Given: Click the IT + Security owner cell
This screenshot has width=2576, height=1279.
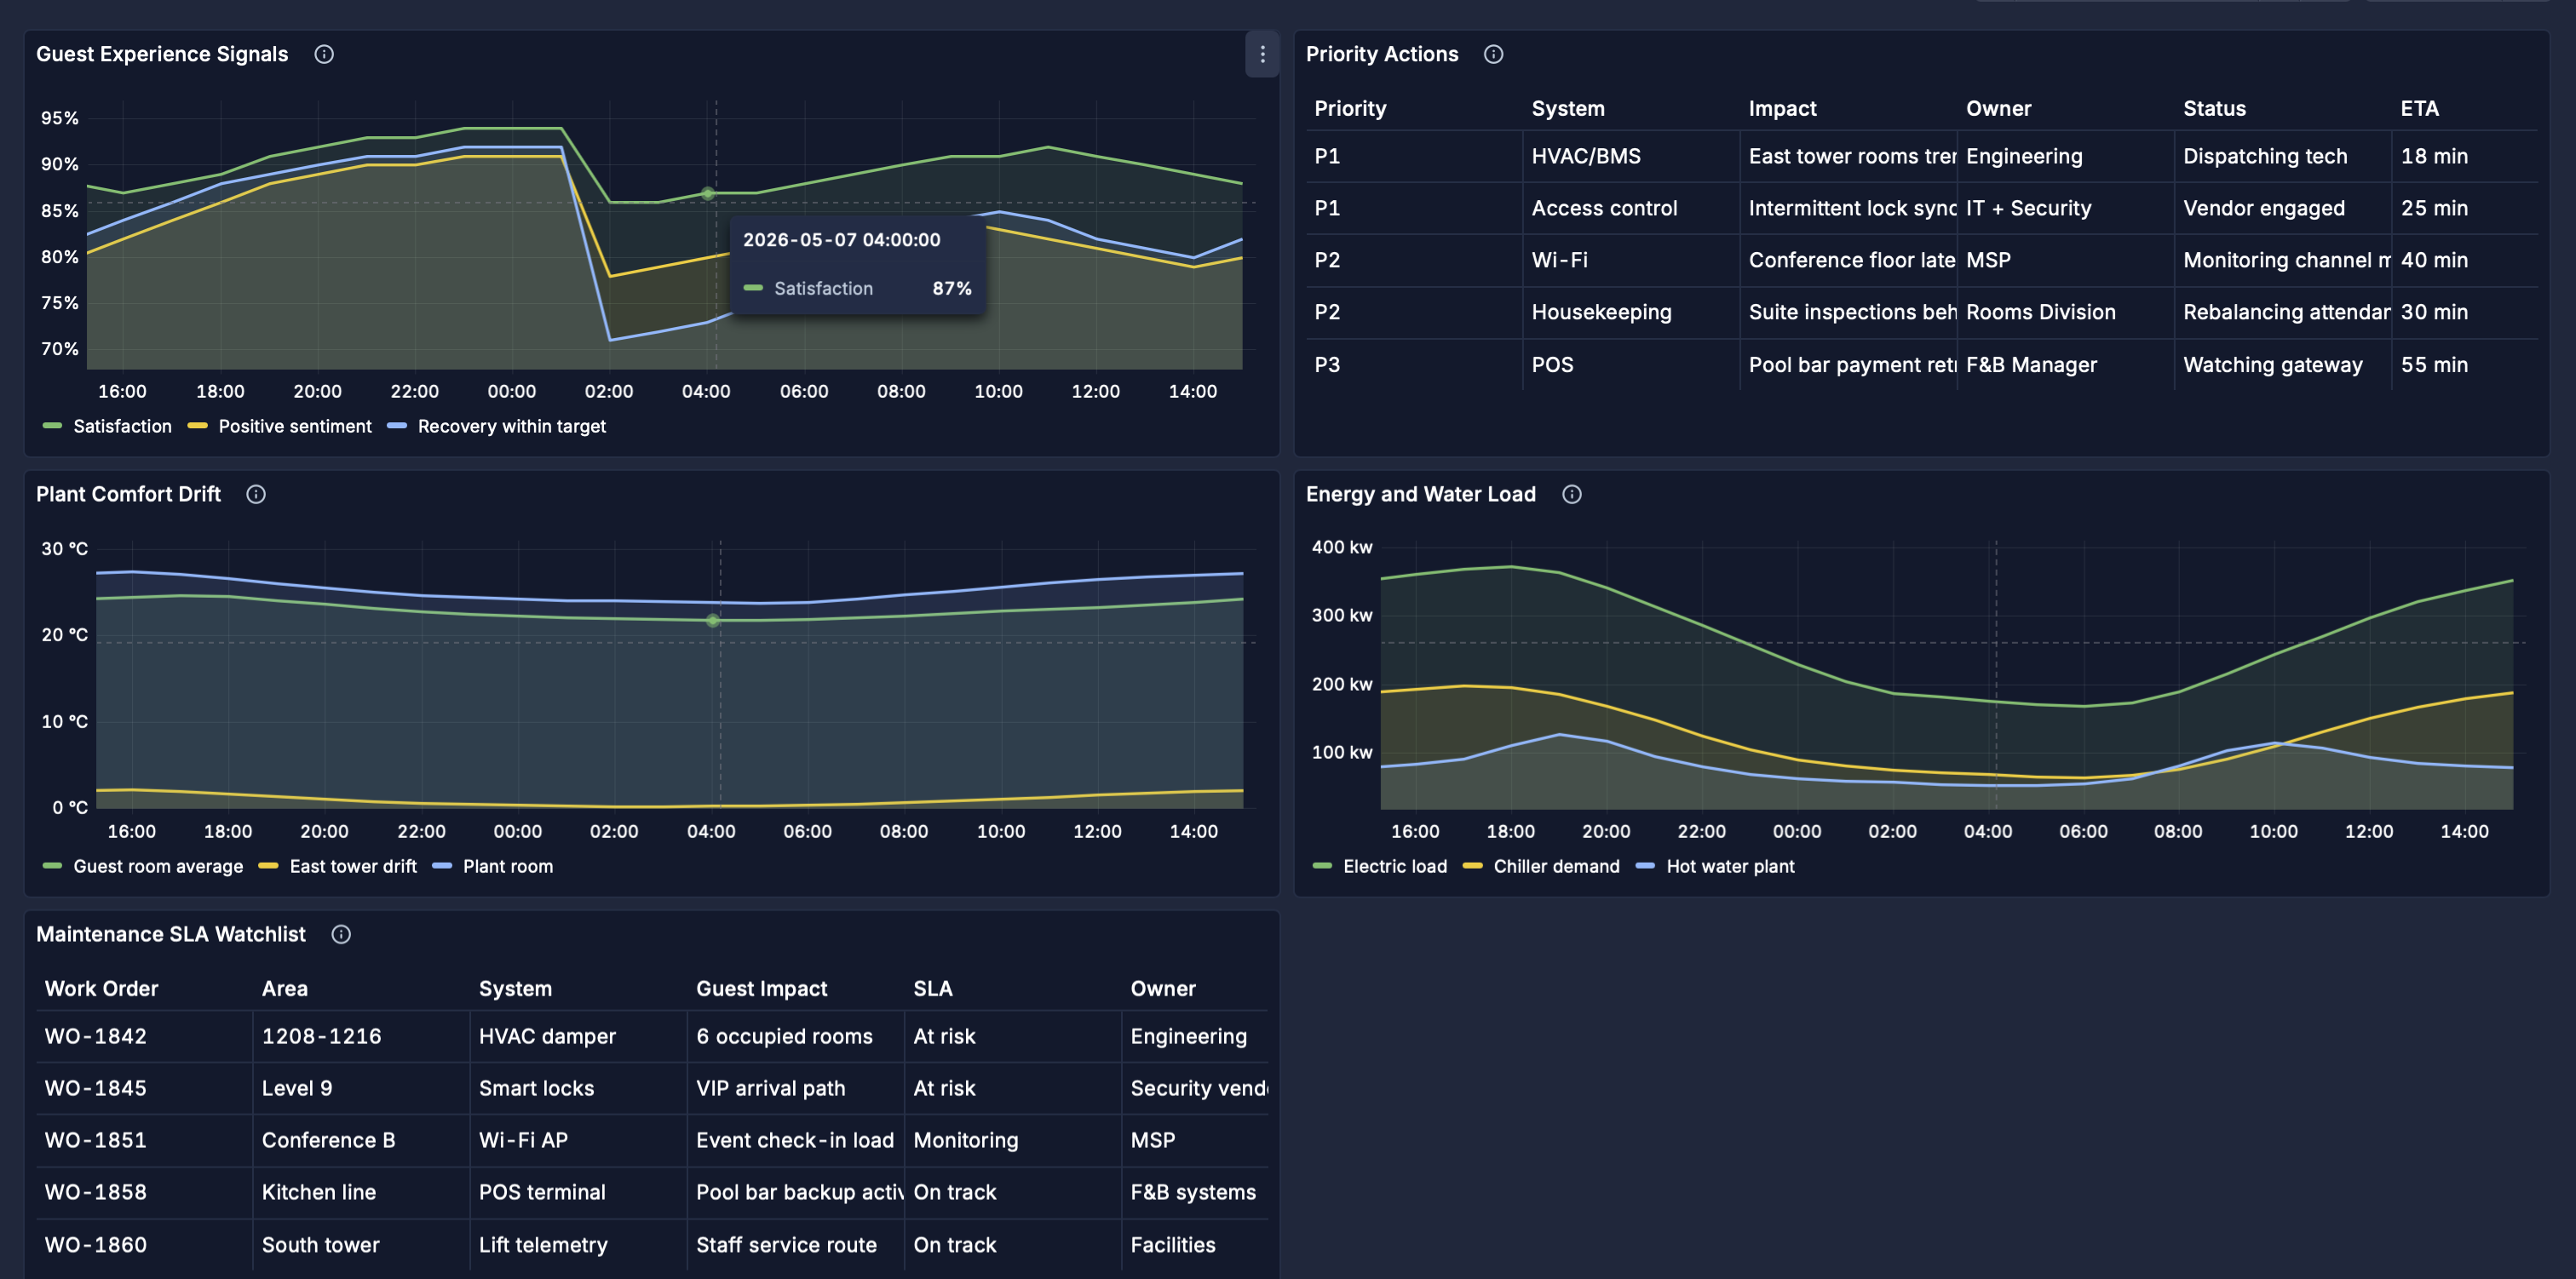Looking at the screenshot, I should tap(2065, 208).
